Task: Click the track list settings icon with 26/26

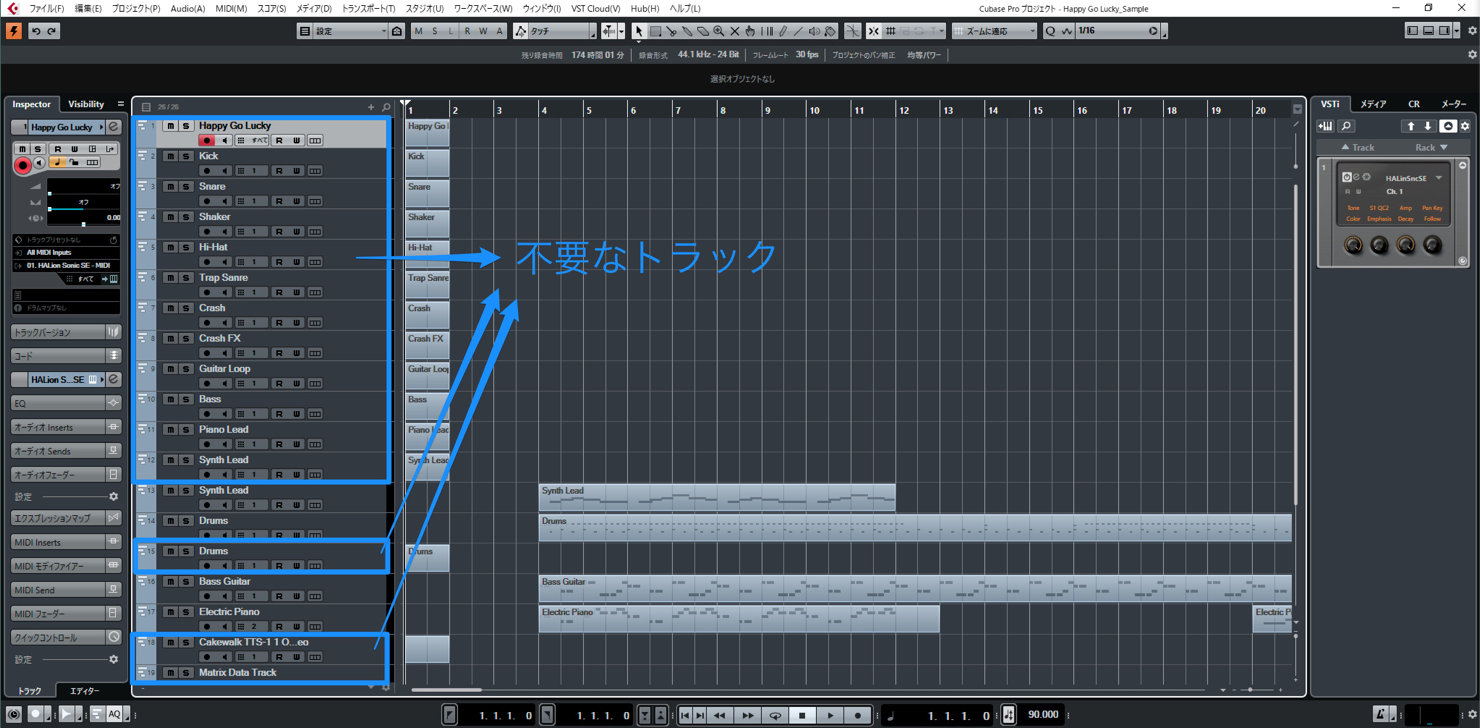Action: tap(146, 107)
